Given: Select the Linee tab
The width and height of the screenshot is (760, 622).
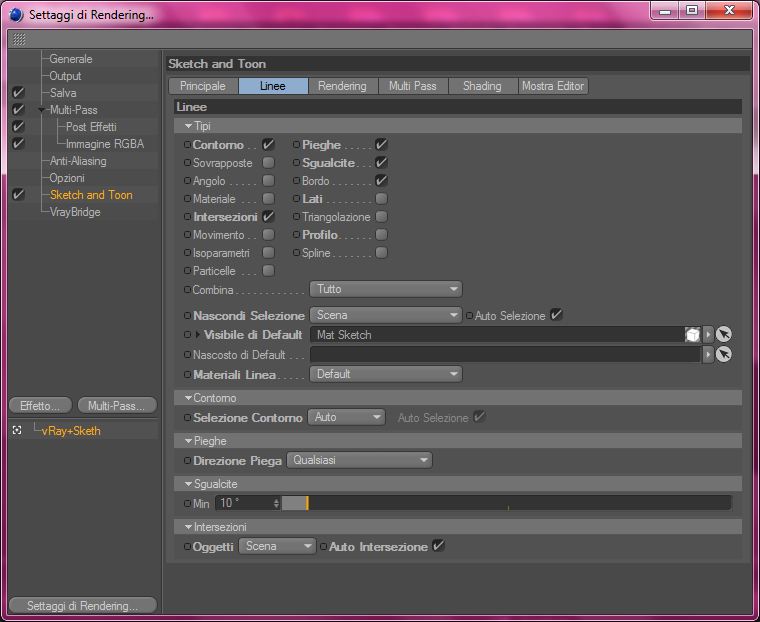Looking at the screenshot, I should click(x=273, y=86).
